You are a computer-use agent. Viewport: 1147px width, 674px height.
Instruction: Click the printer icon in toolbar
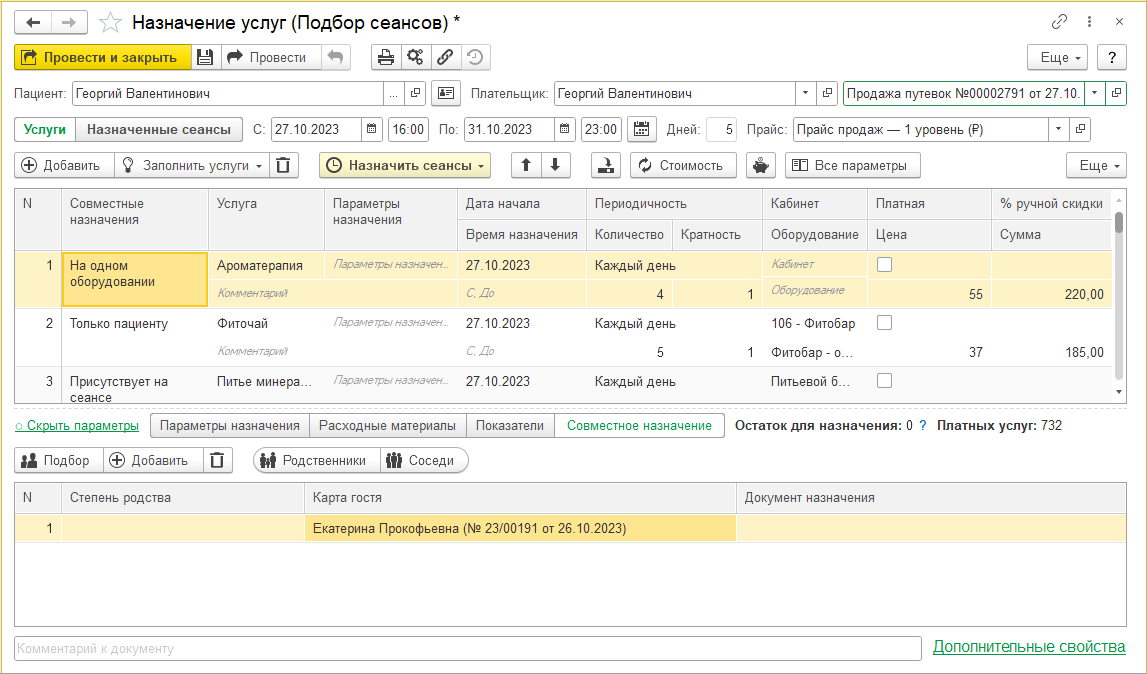[x=385, y=58]
